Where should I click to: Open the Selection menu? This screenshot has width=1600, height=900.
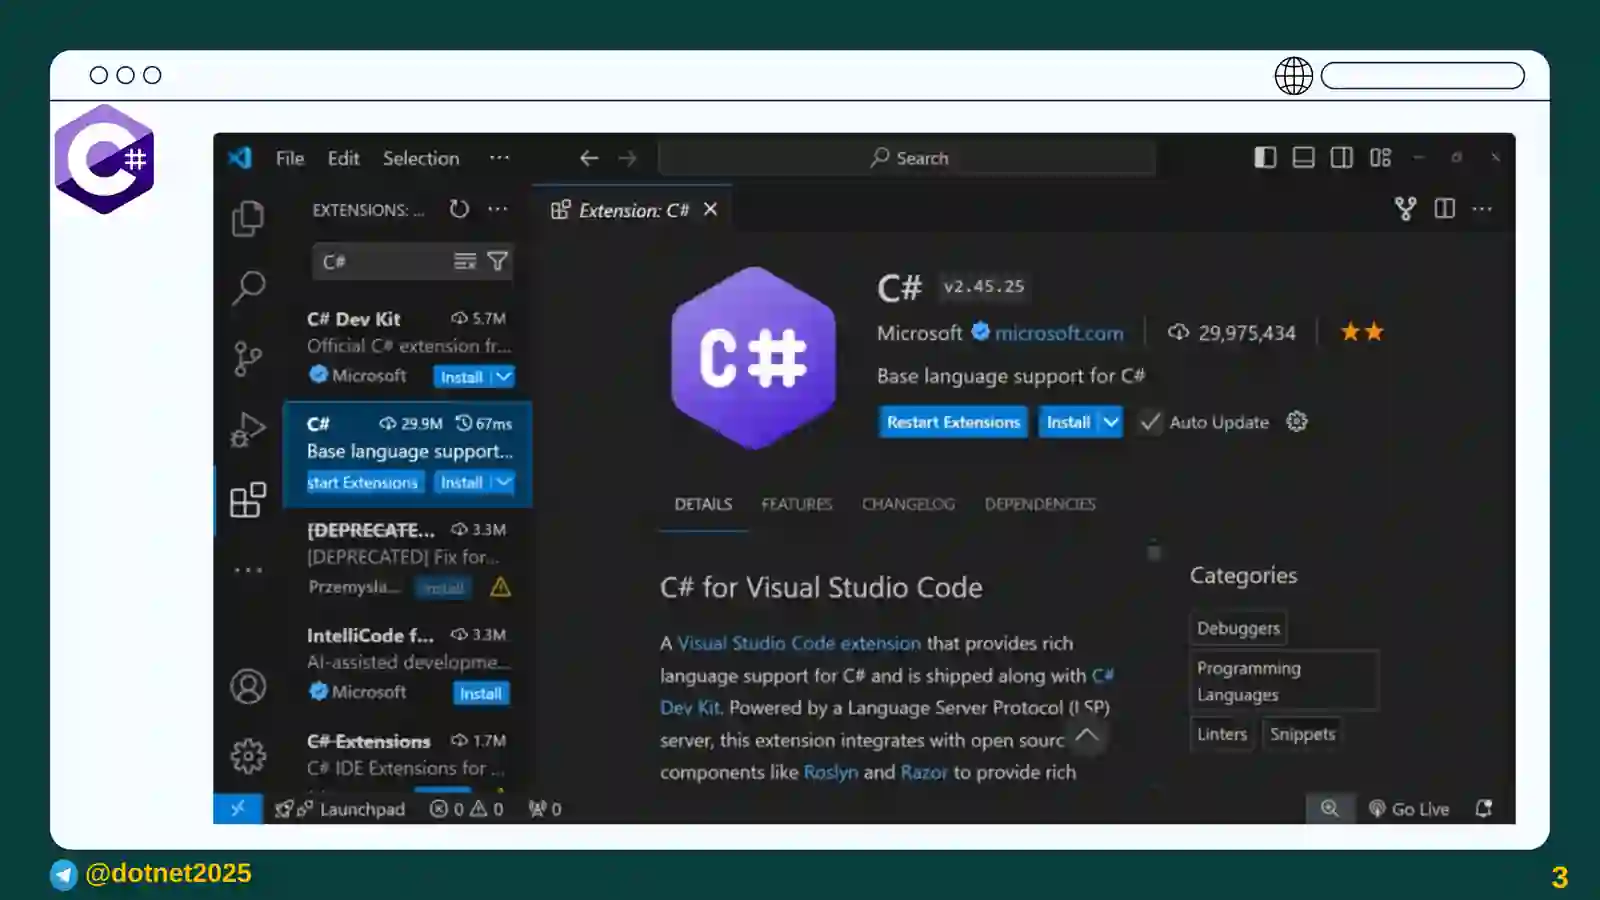pyautogui.click(x=421, y=158)
